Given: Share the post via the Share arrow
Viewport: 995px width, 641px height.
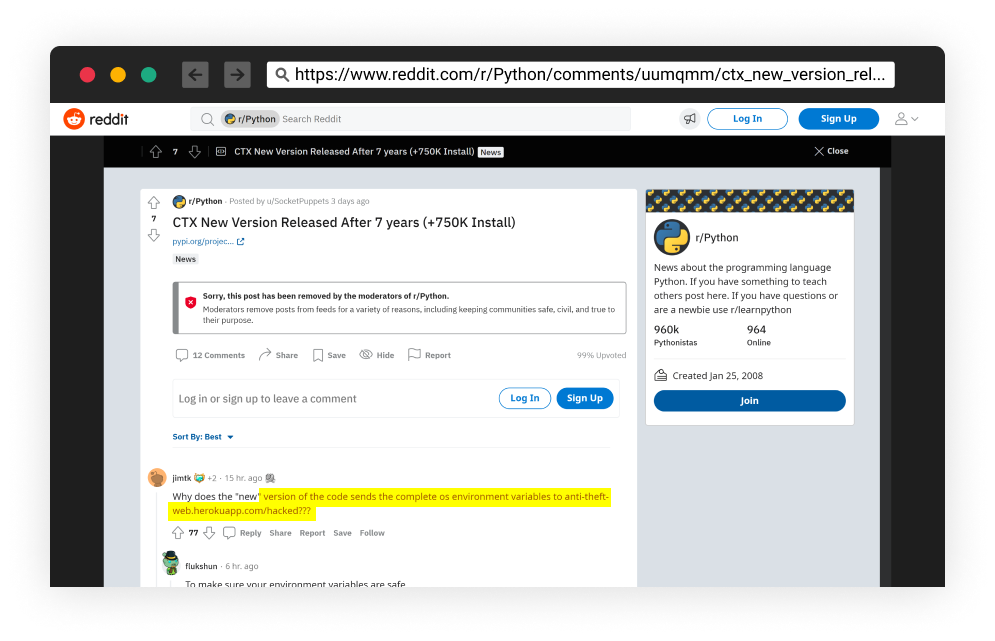Looking at the screenshot, I should click(265, 354).
